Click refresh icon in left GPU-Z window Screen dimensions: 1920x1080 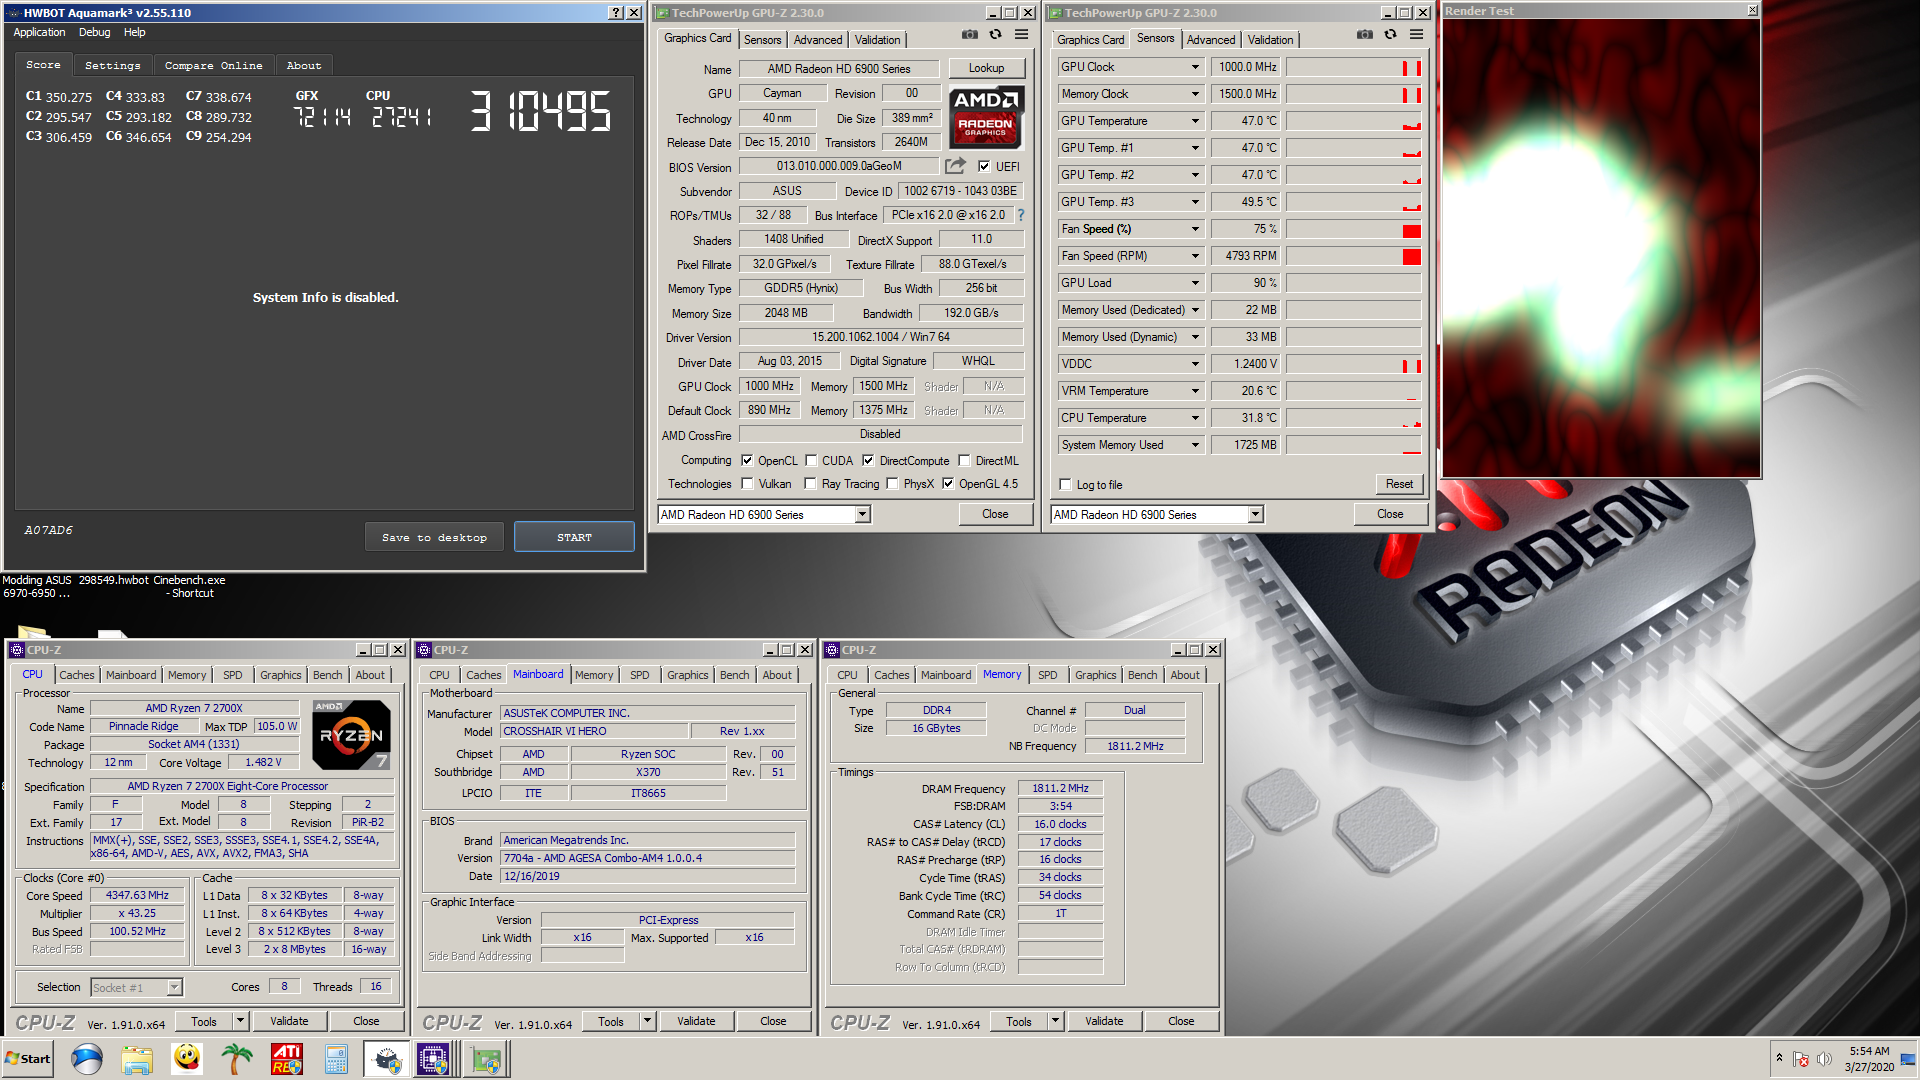(996, 35)
